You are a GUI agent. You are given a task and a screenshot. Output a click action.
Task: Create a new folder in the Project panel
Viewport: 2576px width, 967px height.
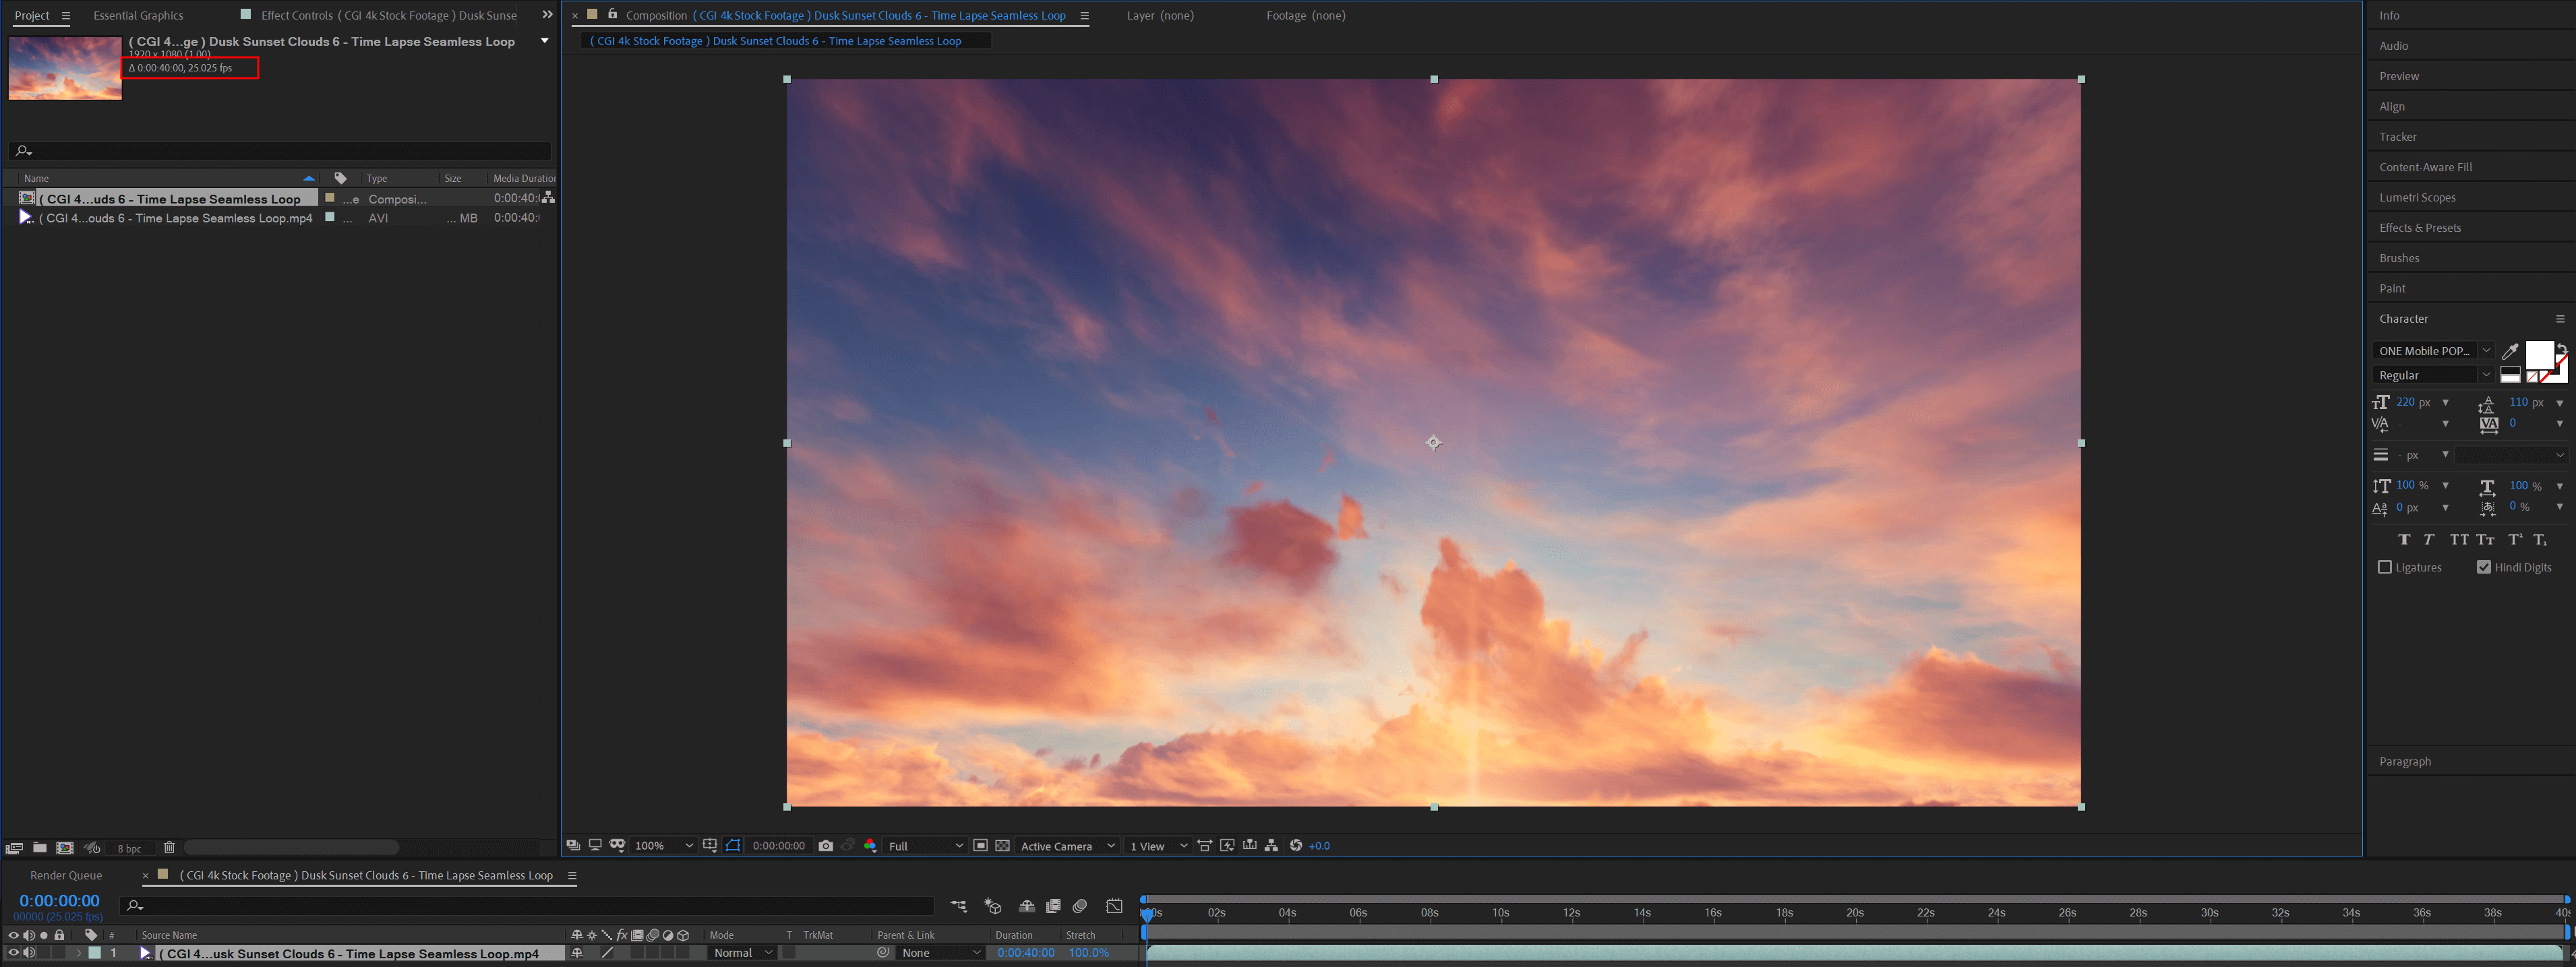pyautogui.click(x=40, y=848)
